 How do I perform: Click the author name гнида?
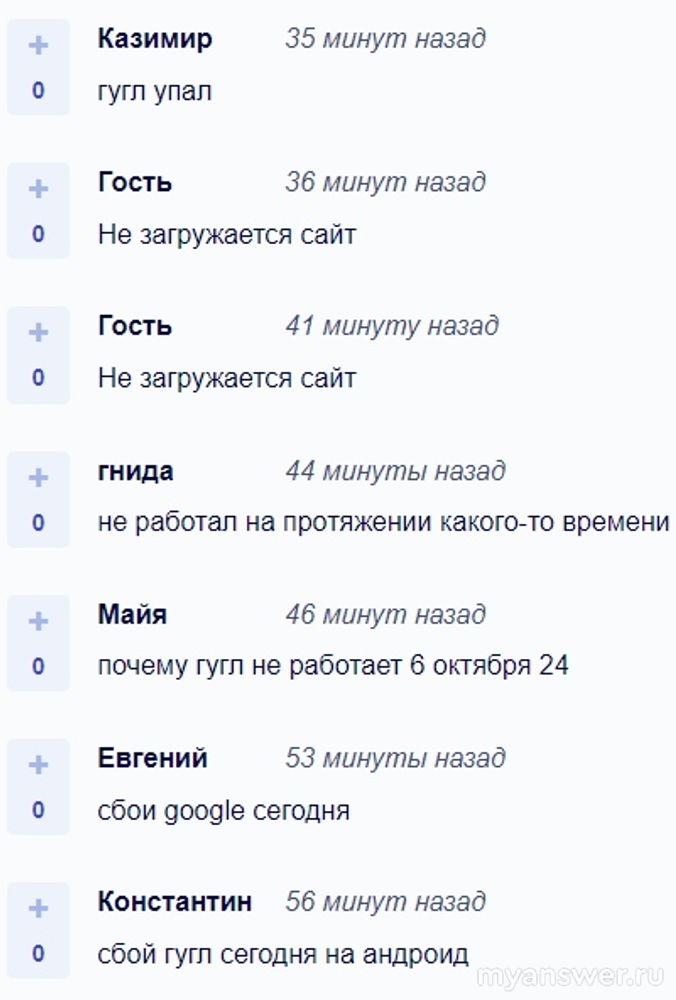click(x=135, y=470)
